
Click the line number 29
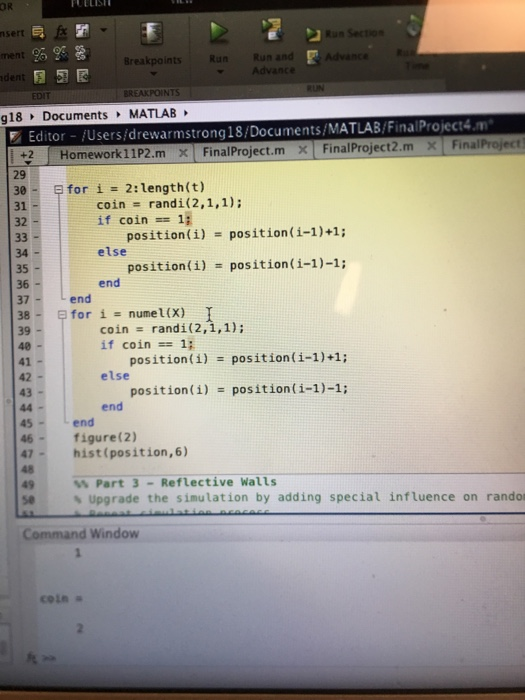tap(20, 175)
